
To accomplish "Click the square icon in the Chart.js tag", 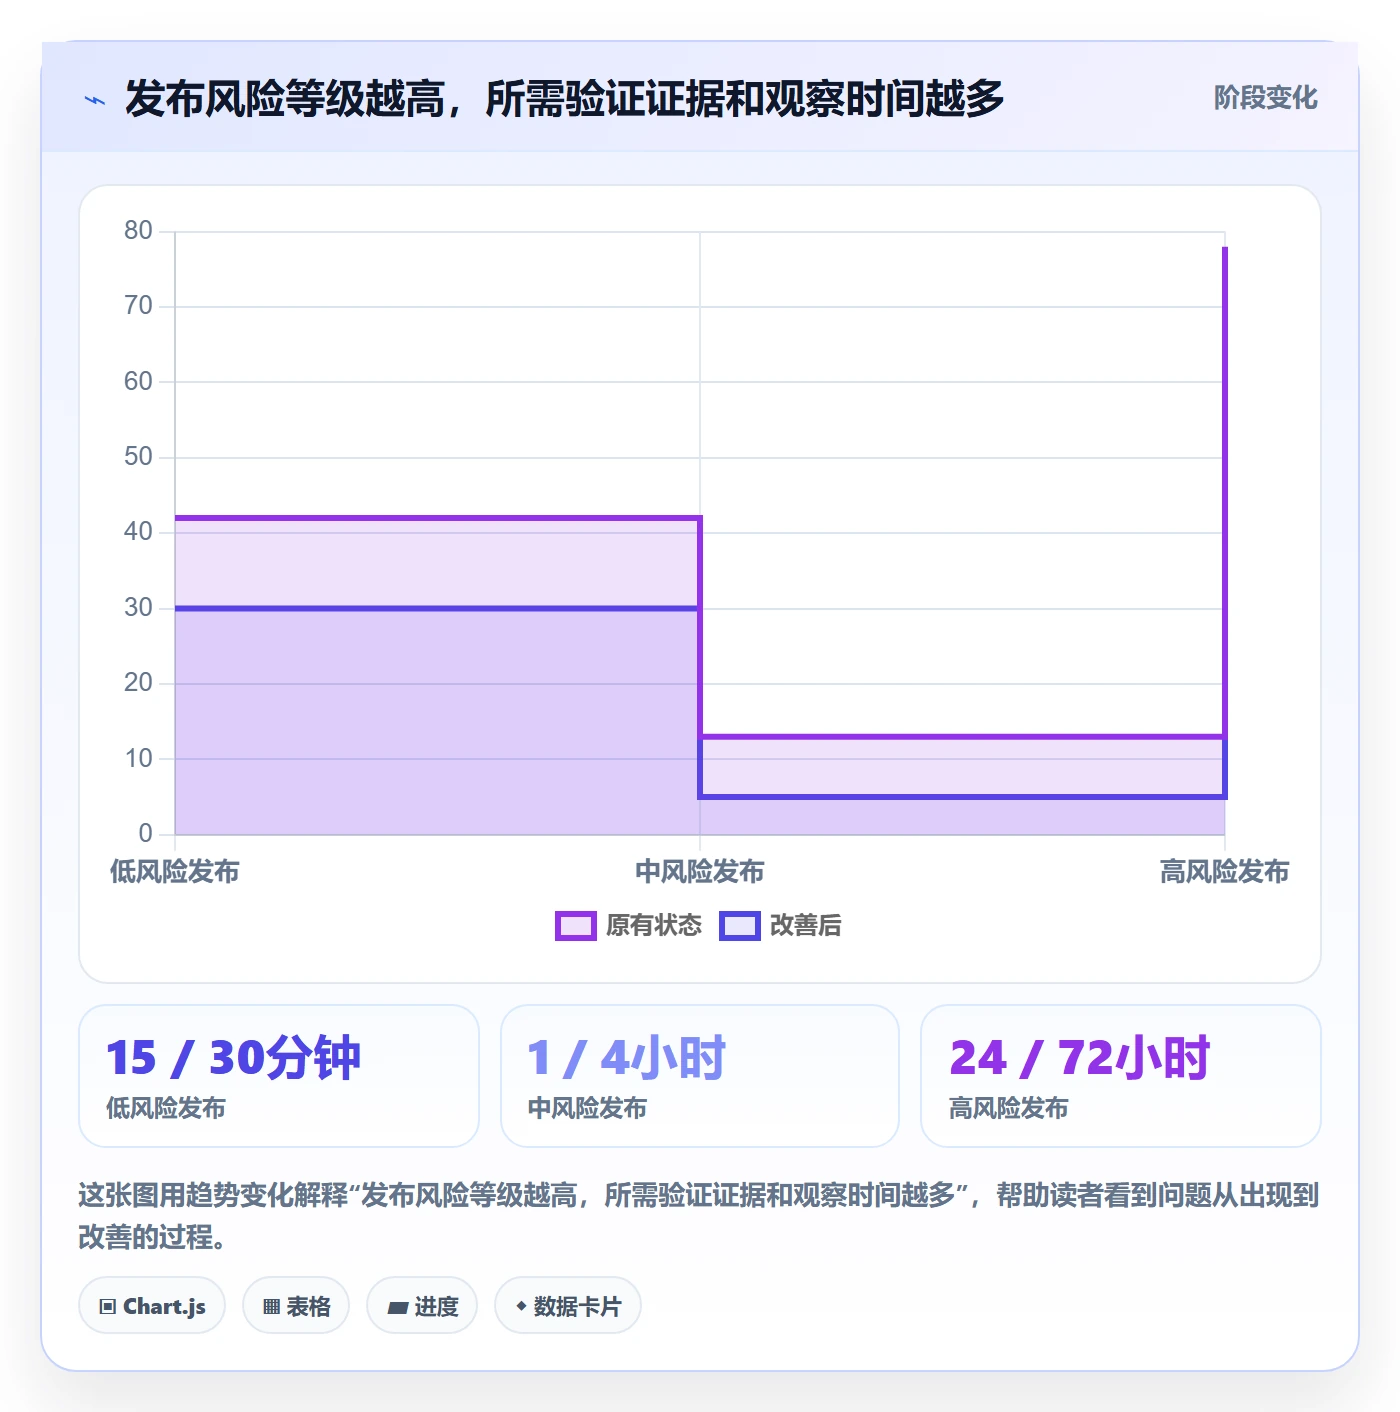I will click(108, 1307).
